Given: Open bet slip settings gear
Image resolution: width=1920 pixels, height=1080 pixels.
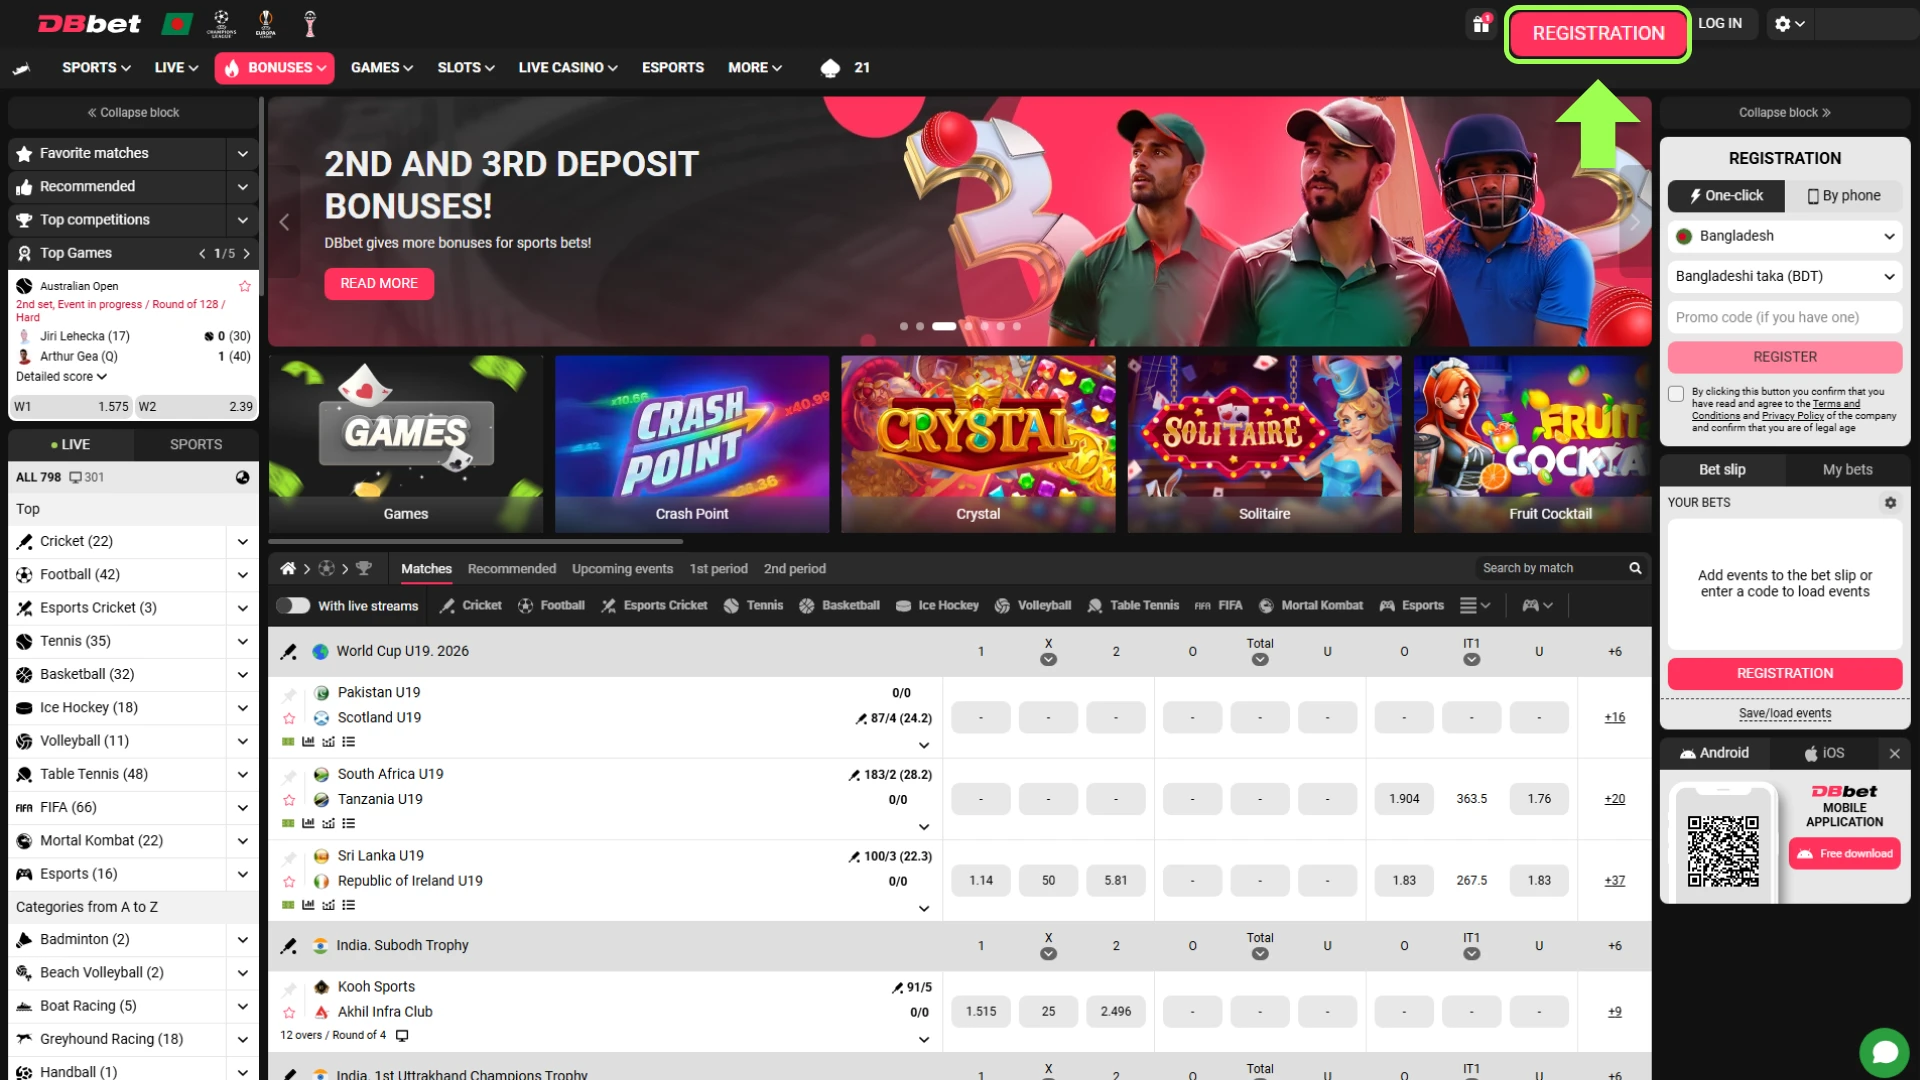Looking at the screenshot, I should click(1890, 503).
